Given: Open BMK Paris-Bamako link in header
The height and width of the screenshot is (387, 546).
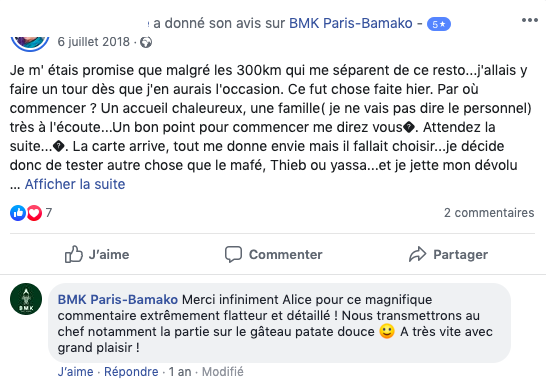Looking at the screenshot, I should point(351,23).
